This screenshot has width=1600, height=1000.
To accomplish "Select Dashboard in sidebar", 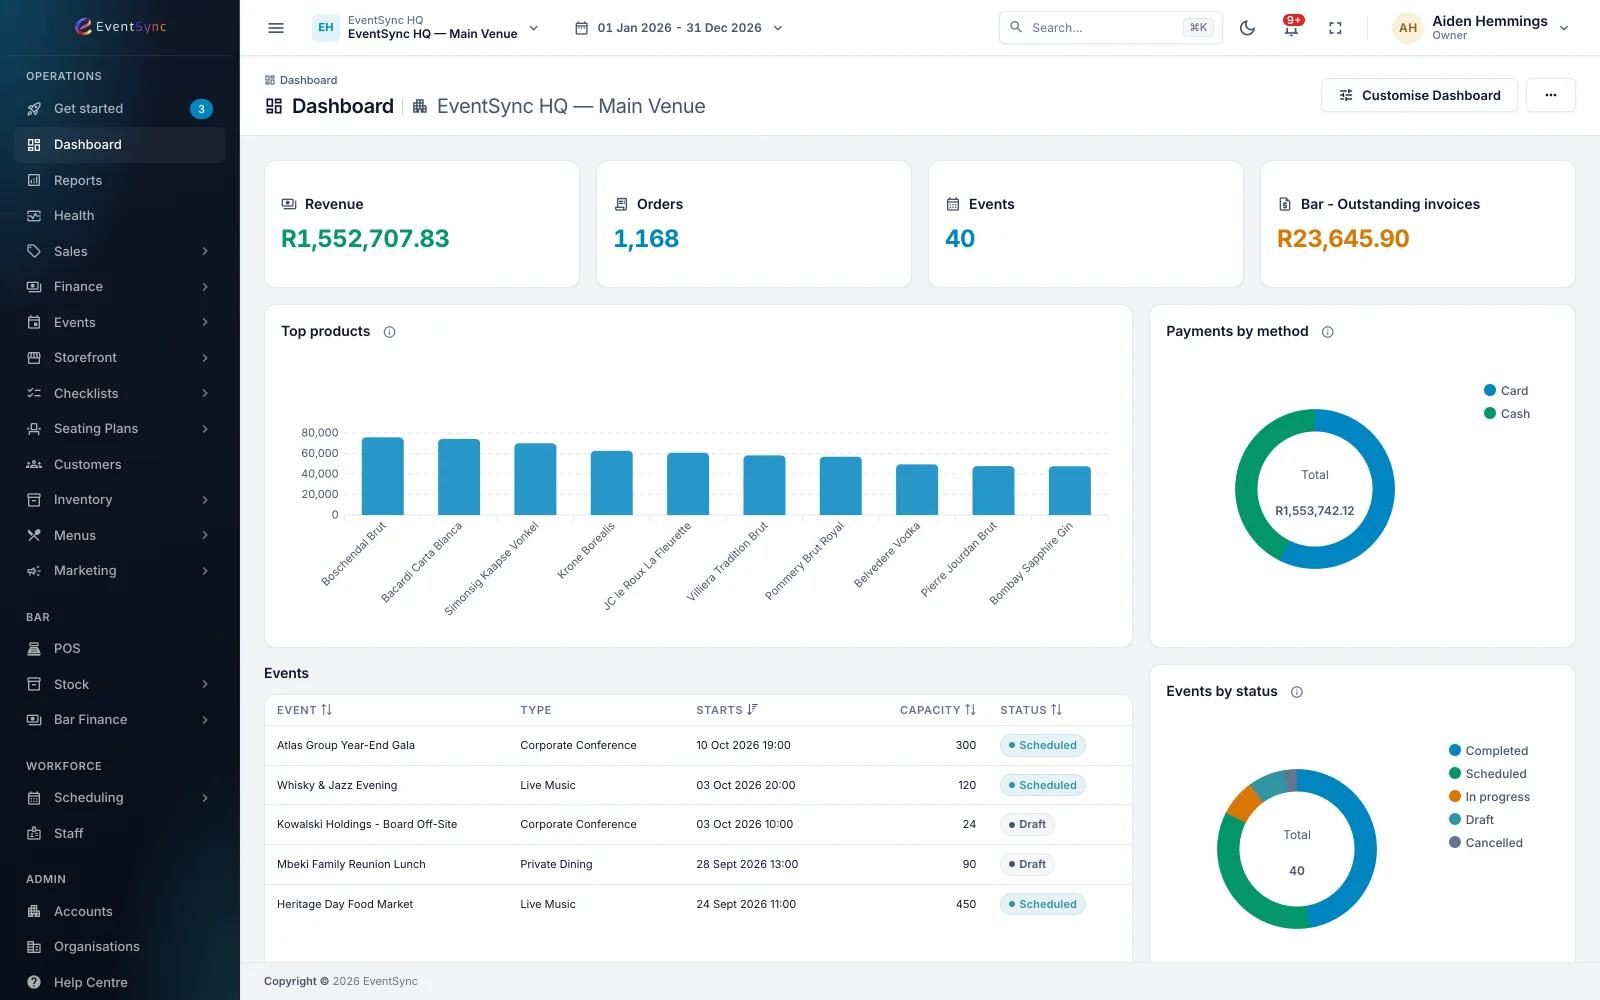I will point(120,145).
